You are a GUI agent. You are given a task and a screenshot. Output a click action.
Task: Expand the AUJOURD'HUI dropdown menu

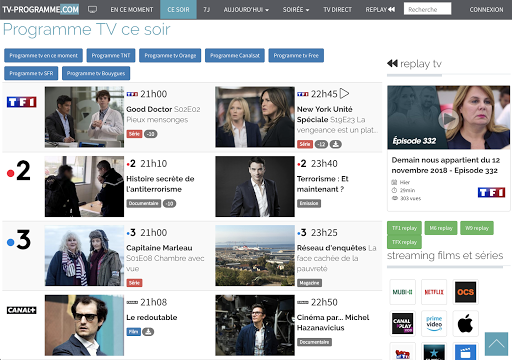pyautogui.click(x=246, y=10)
